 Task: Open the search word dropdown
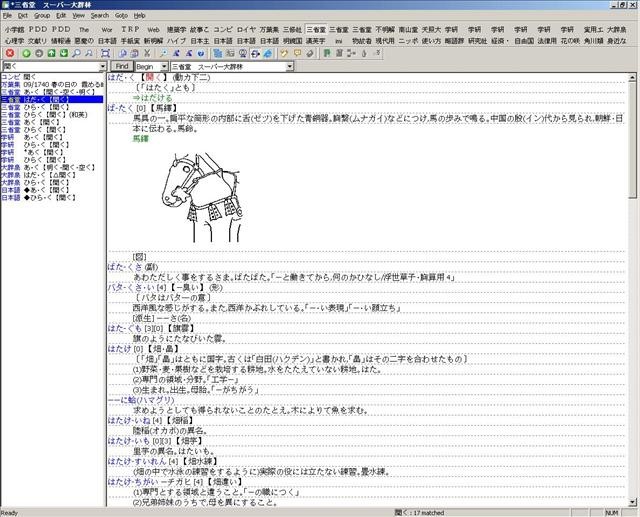[x=99, y=66]
